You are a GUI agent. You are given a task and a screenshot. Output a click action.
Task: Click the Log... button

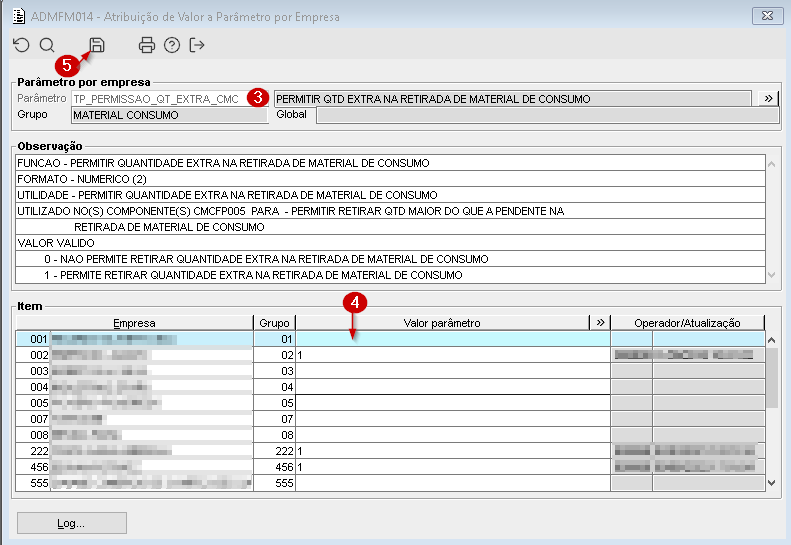point(72,523)
